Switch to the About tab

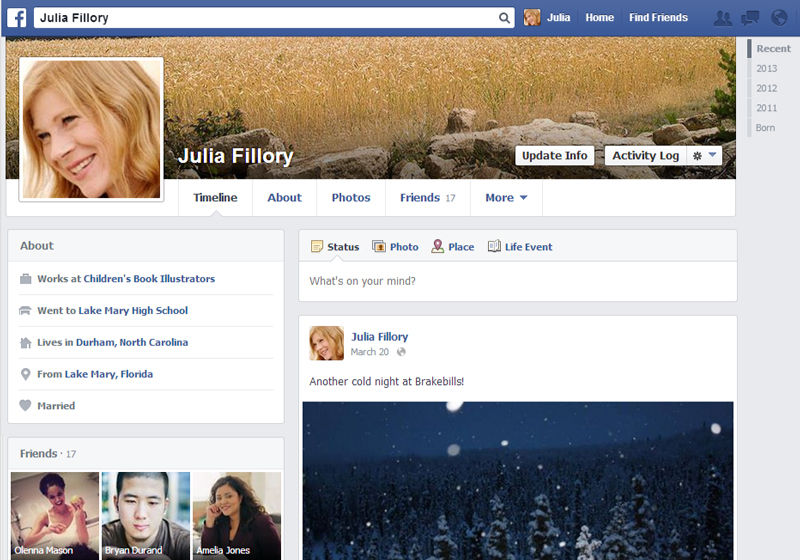pos(284,198)
